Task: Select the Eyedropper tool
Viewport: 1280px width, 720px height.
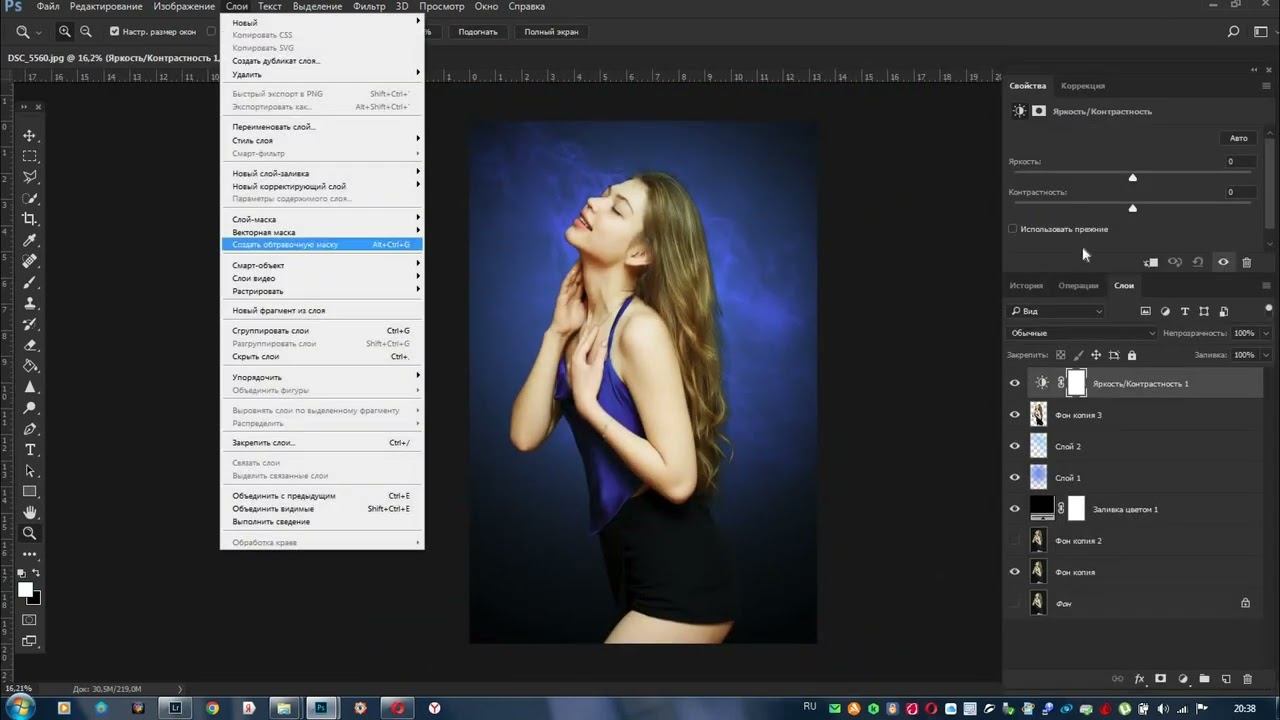Action: click(x=29, y=241)
